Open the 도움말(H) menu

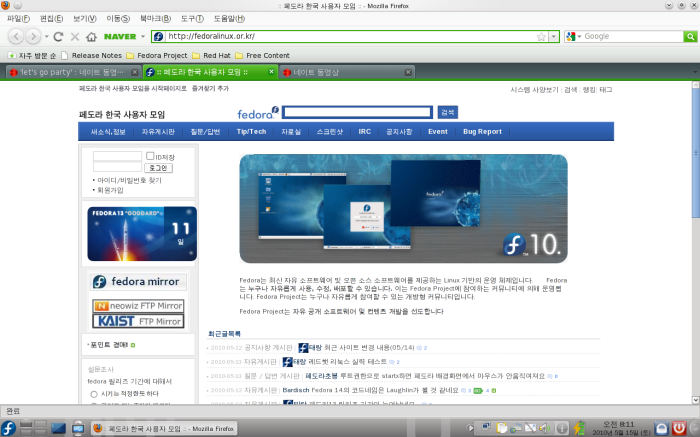tap(229, 19)
